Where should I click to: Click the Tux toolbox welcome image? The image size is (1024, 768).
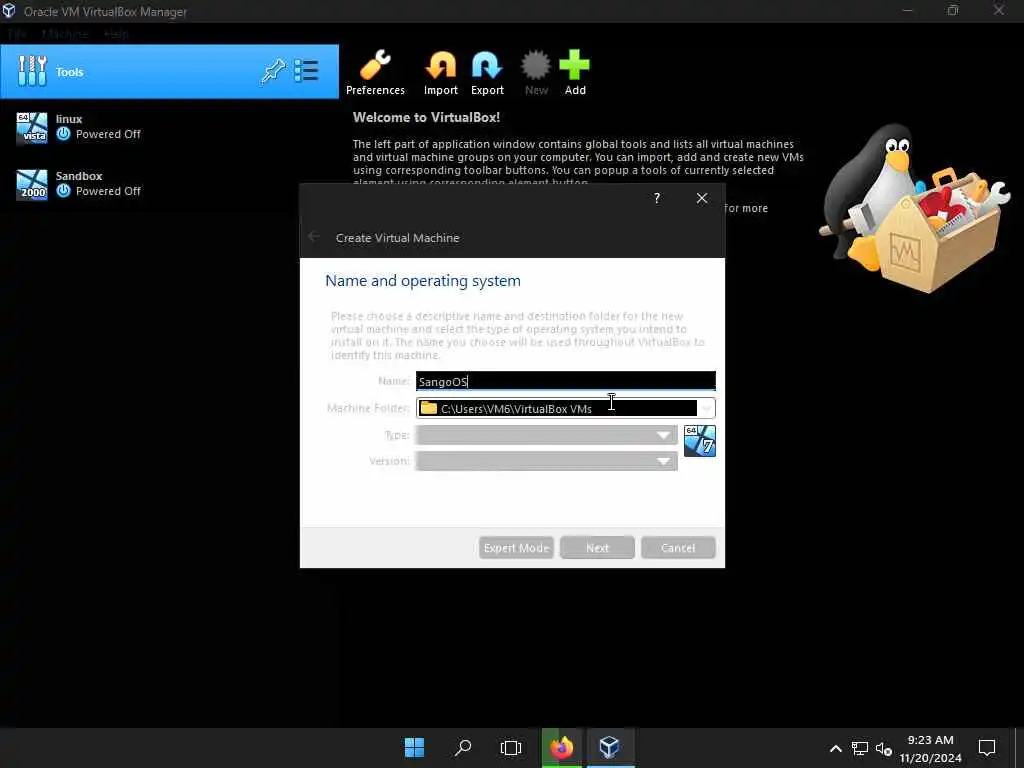[x=914, y=209]
